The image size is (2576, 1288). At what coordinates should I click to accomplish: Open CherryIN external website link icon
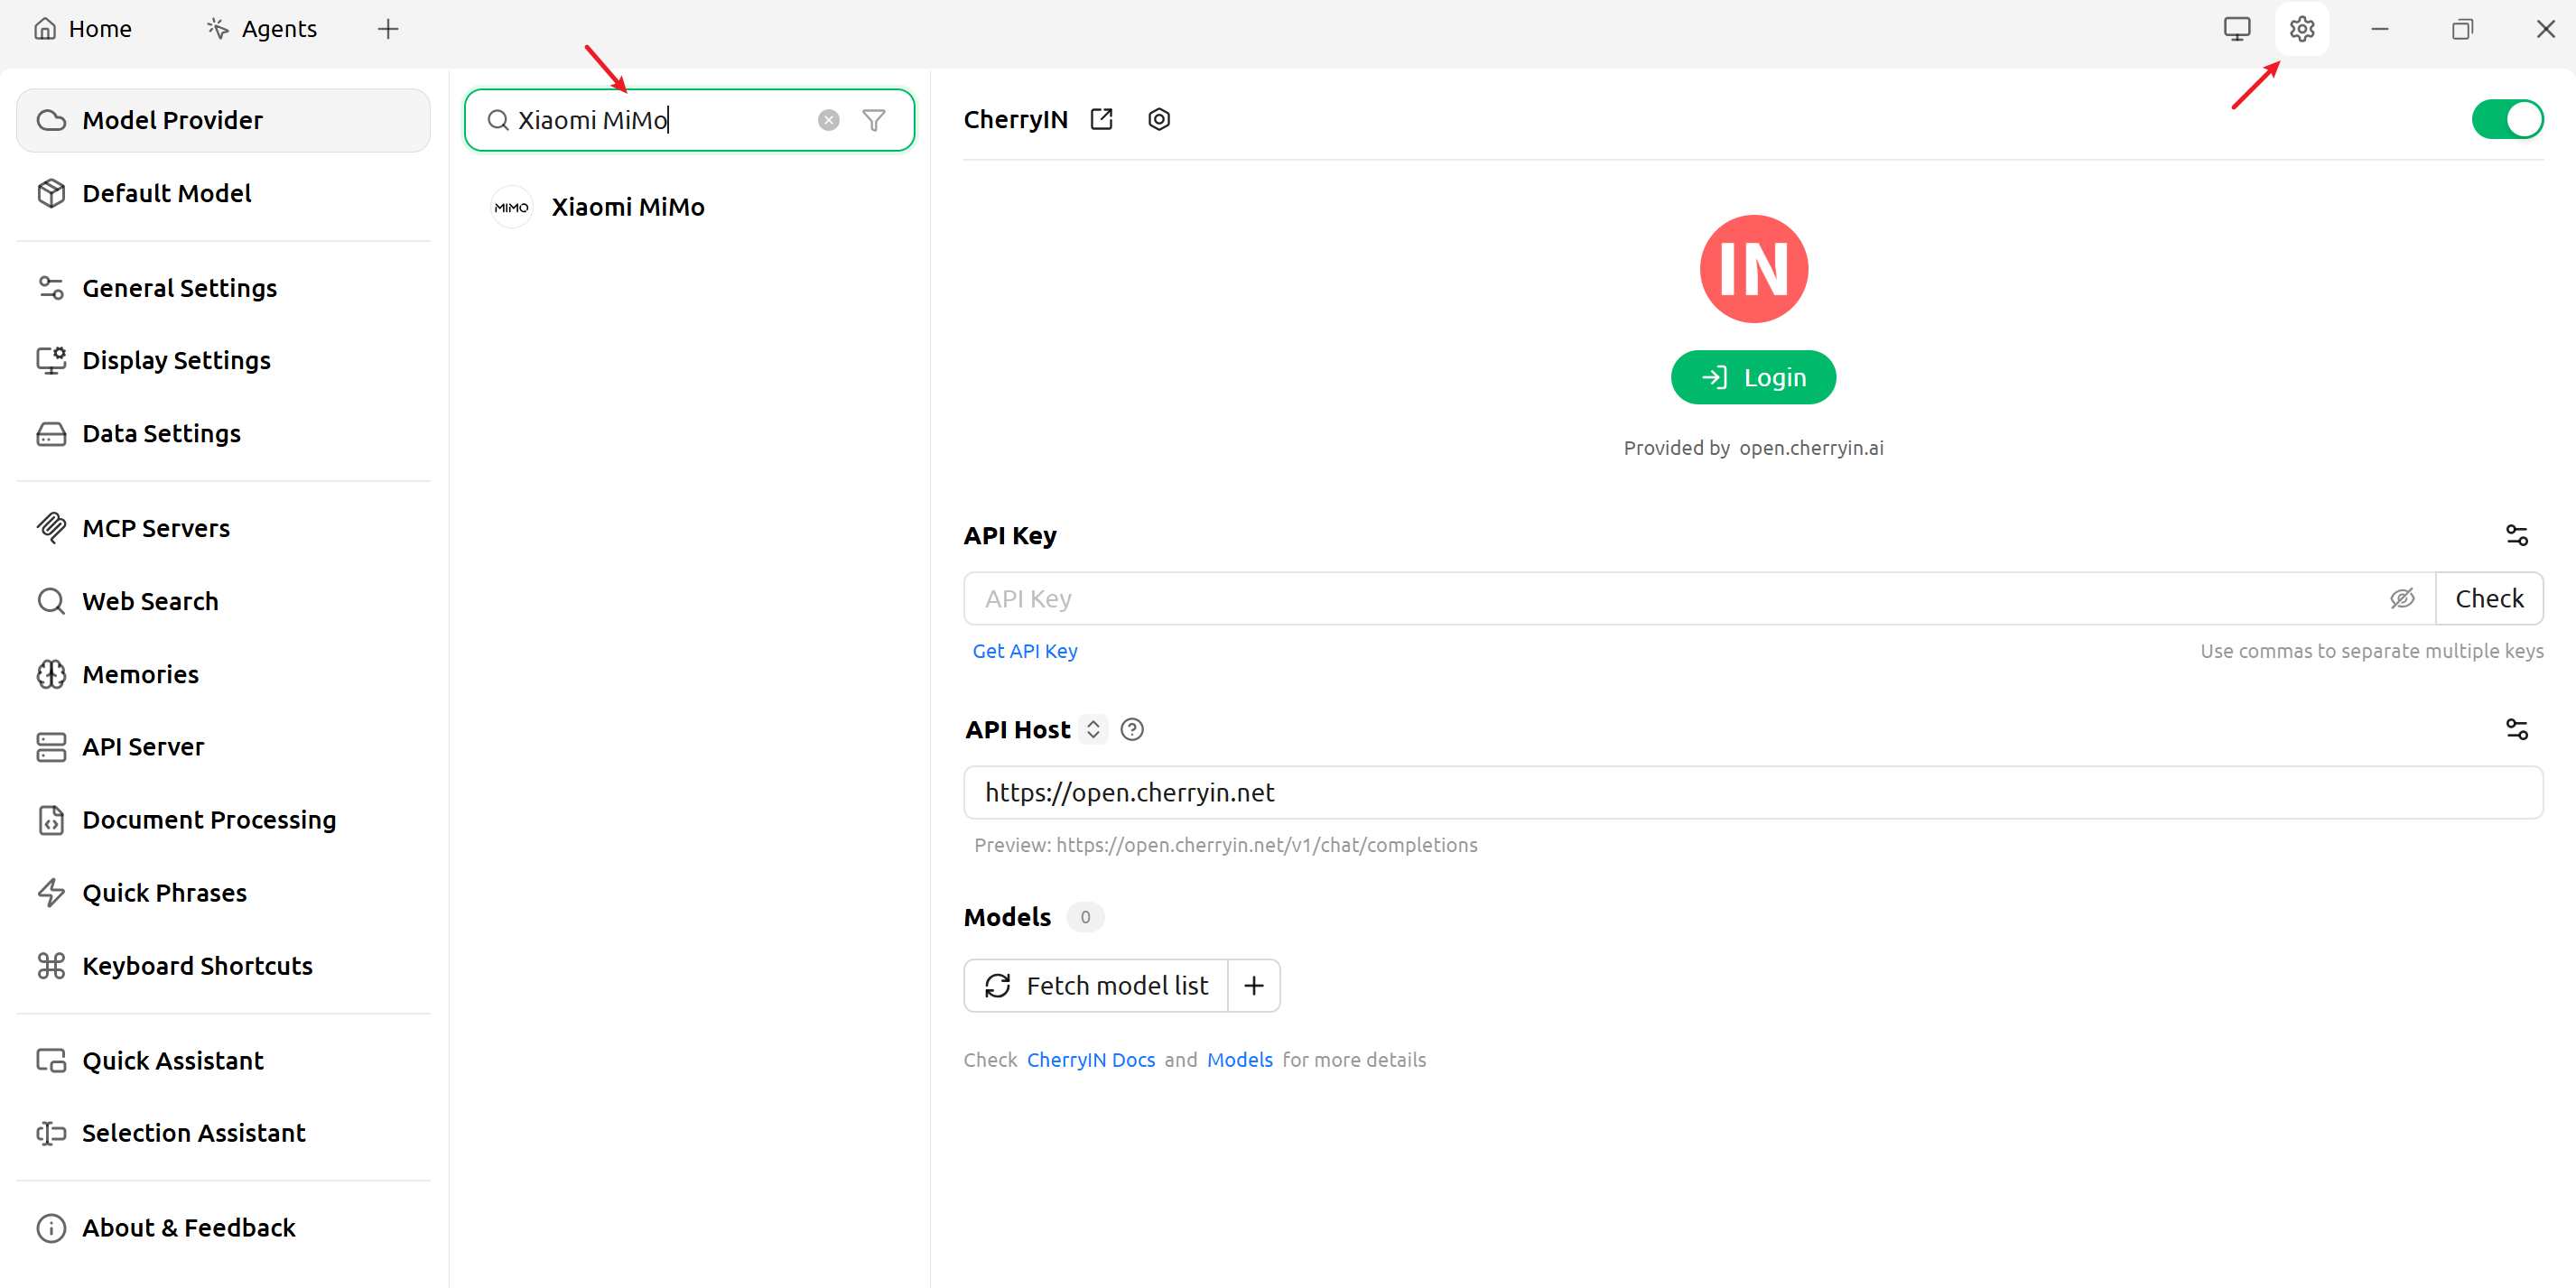click(x=1101, y=120)
